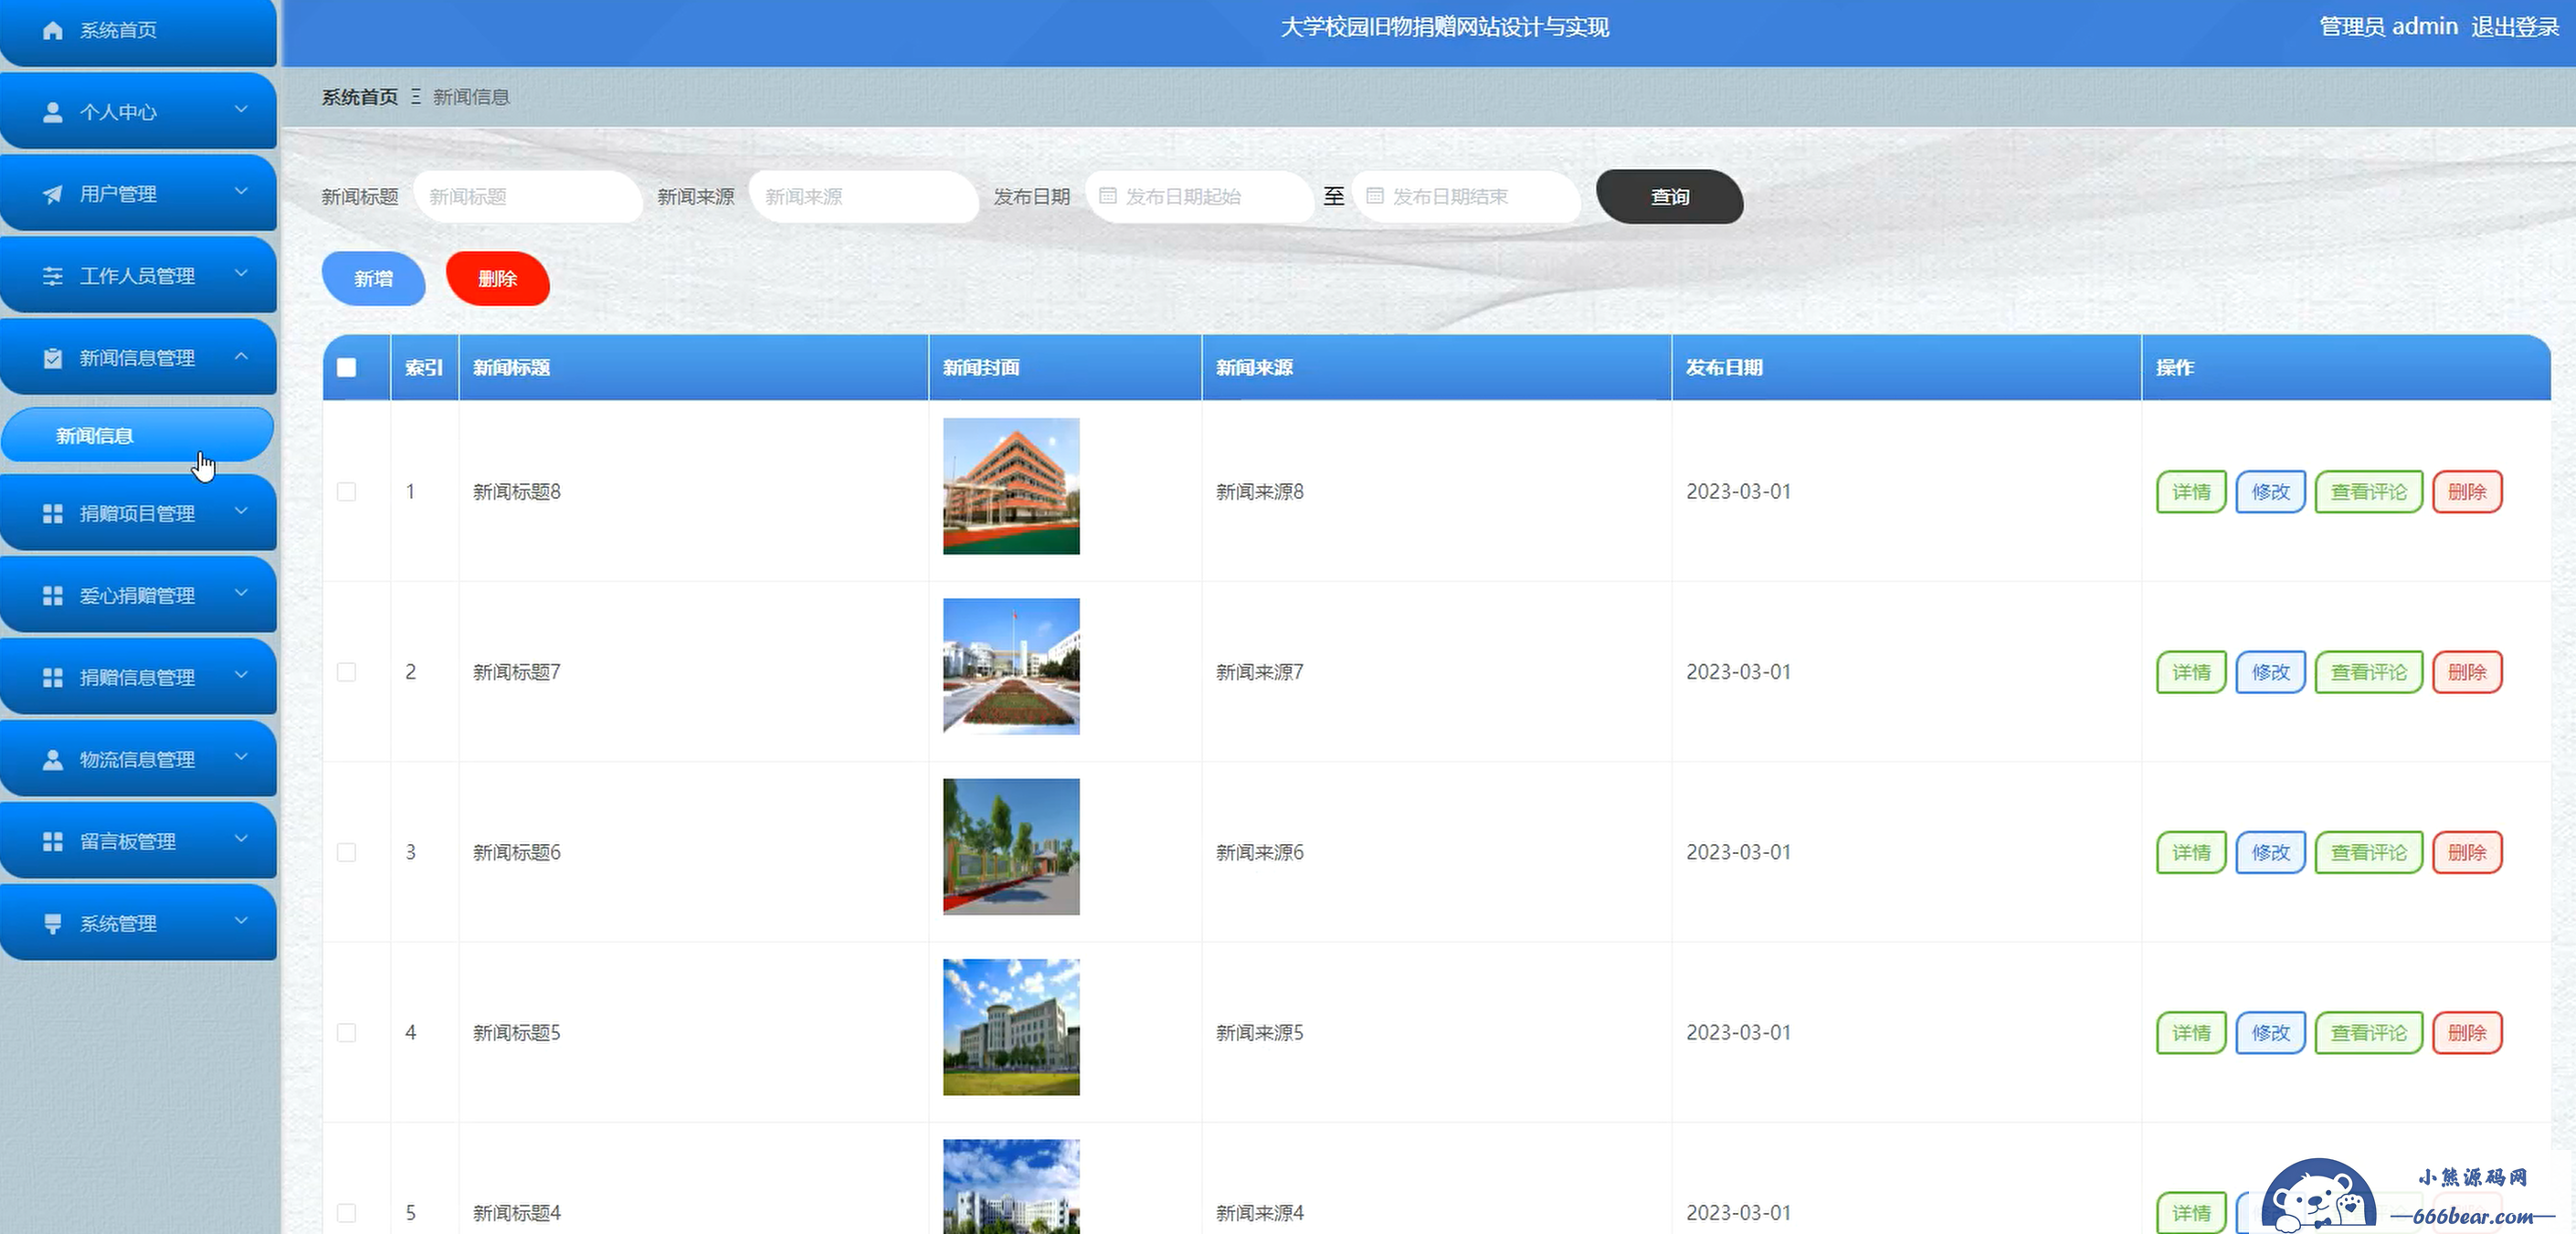Expand the 工作人员管理 menu chevron
The image size is (2576, 1234).
point(241,273)
